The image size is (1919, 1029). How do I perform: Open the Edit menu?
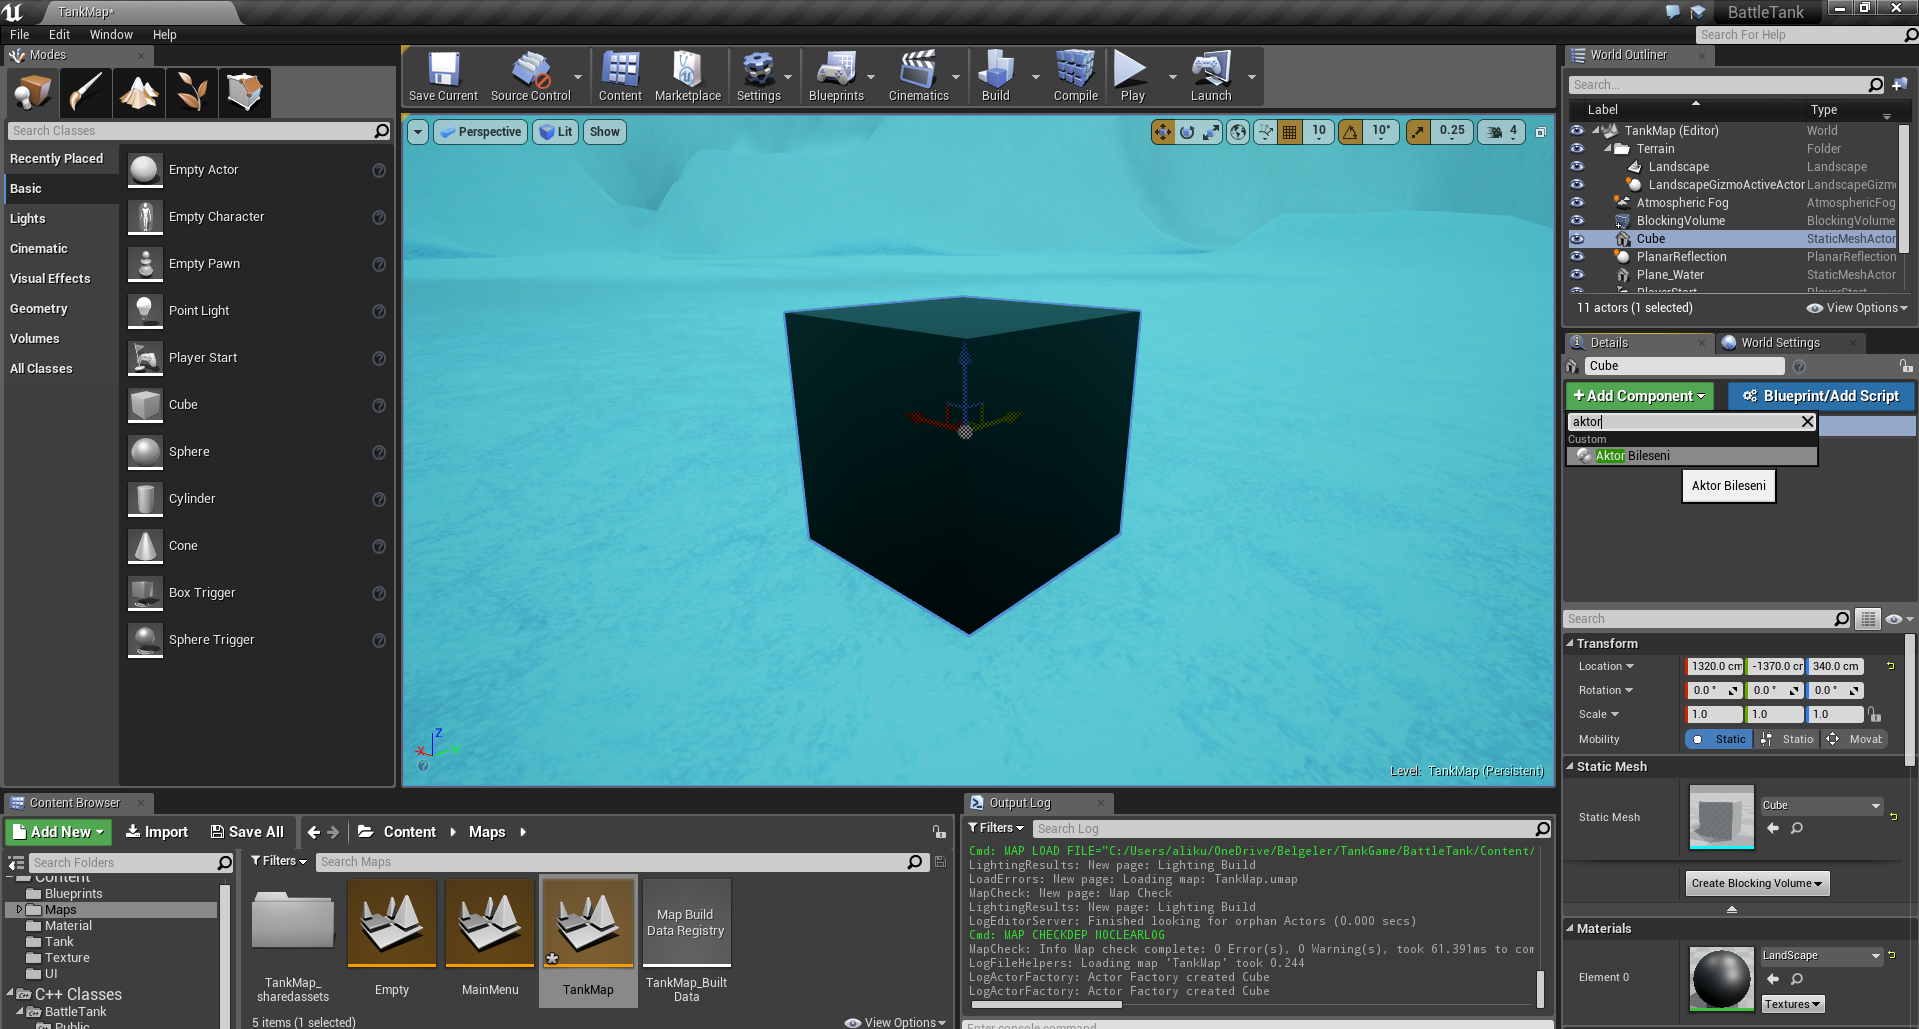[60, 35]
